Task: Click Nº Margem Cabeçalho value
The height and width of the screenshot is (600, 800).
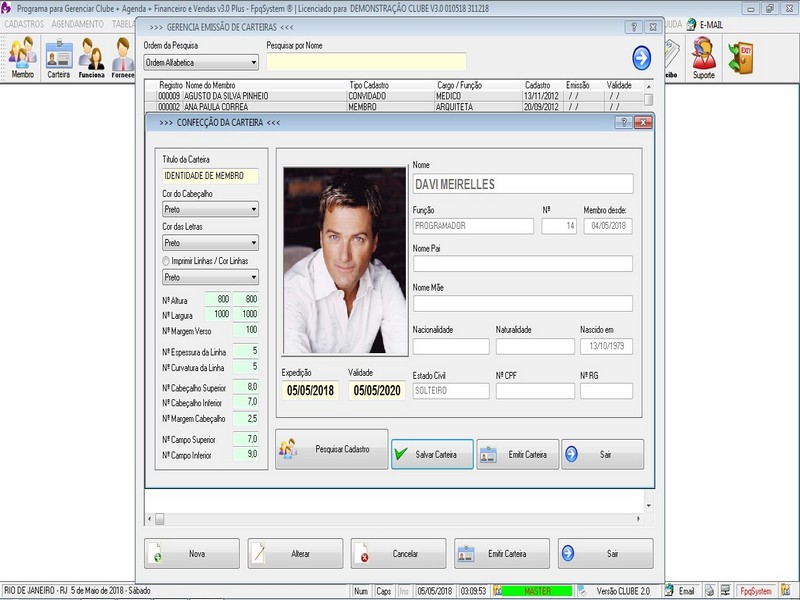Action: pyautogui.click(x=246, y=418)
